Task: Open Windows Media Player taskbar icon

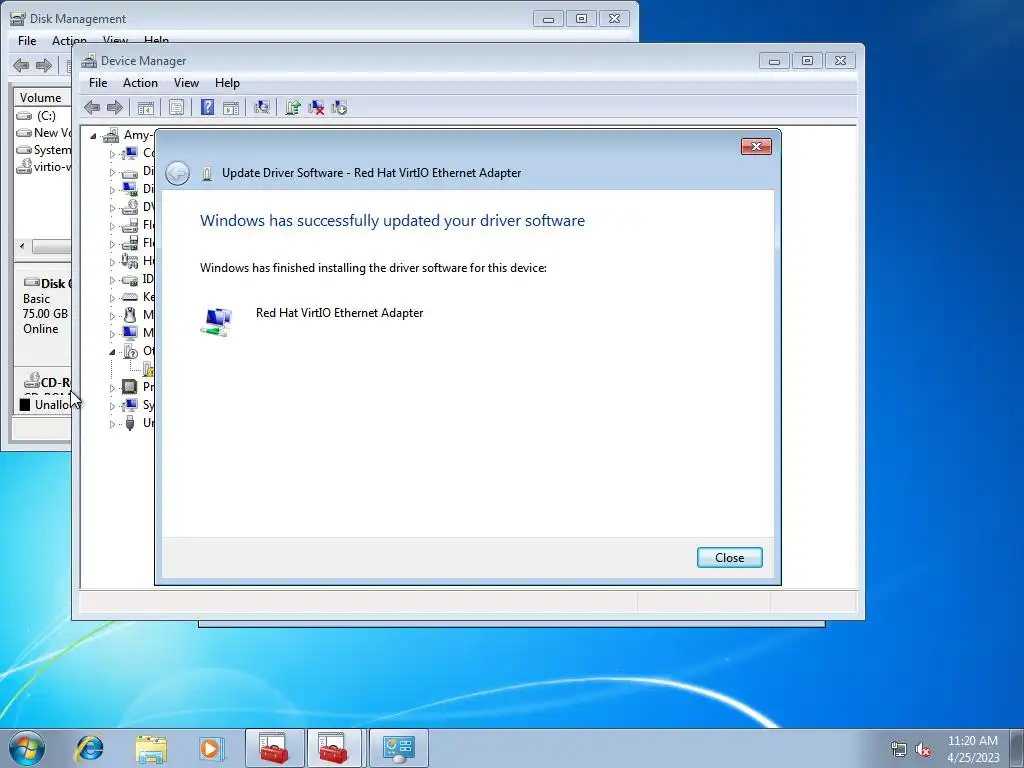Action: click(212, 748)
